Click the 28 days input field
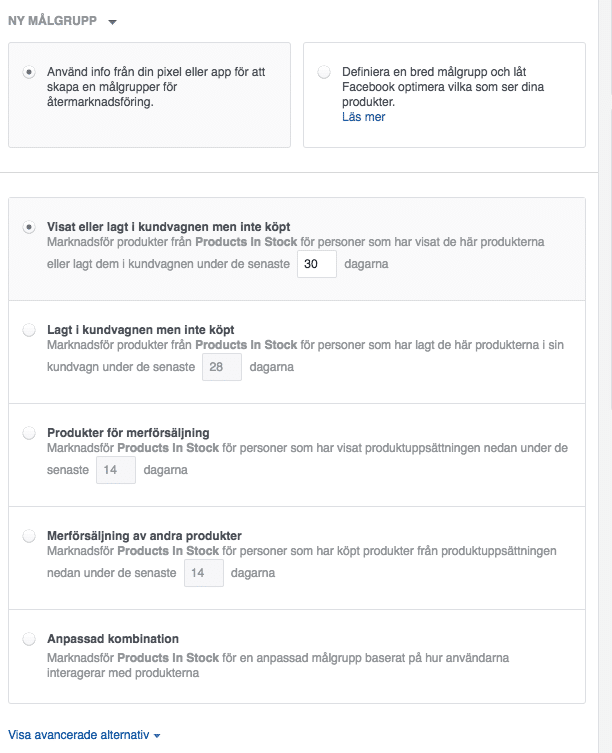612x753 pixels. (222, 367)
